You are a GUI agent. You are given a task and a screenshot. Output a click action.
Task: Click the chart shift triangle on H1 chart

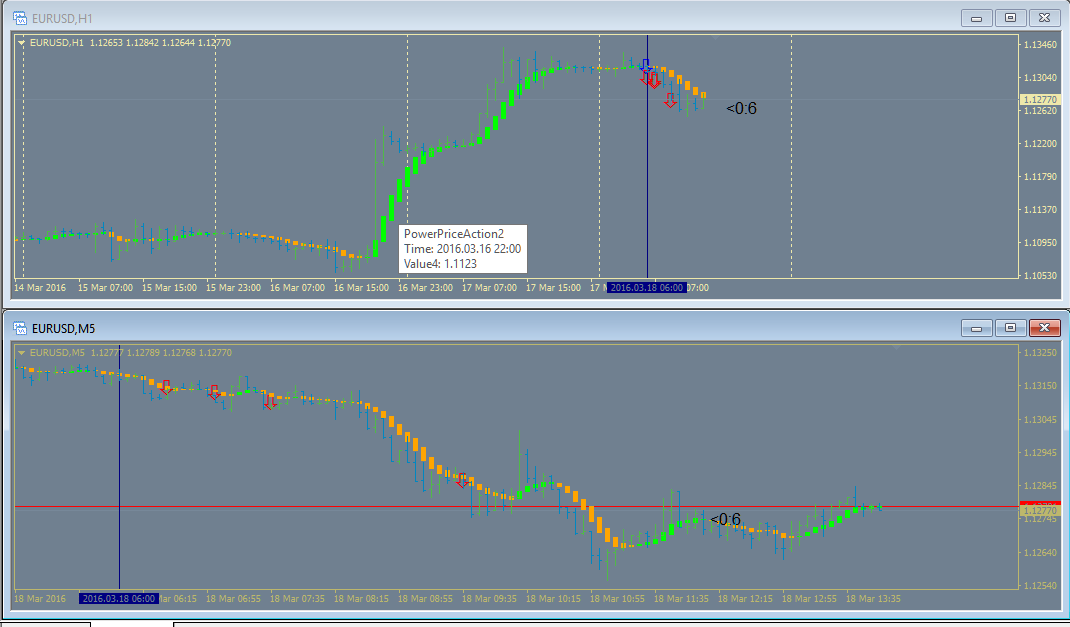716,38
